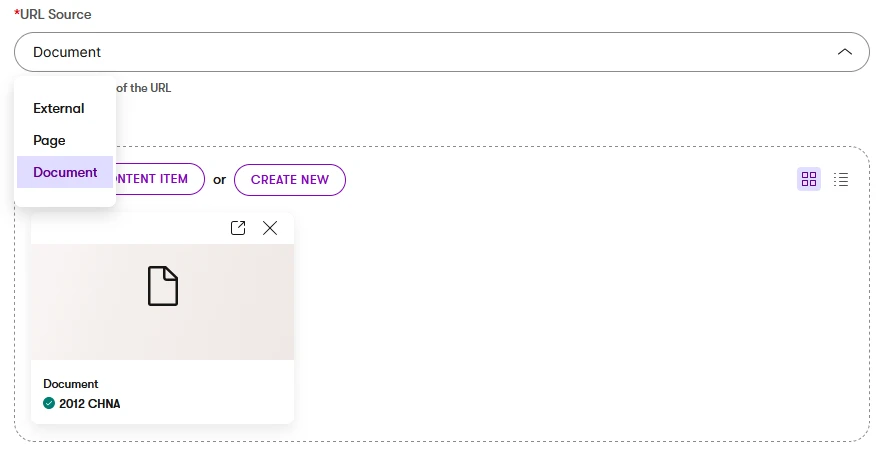
Task: Click the Document type label on the card
Action: click(x=71, y=384)
